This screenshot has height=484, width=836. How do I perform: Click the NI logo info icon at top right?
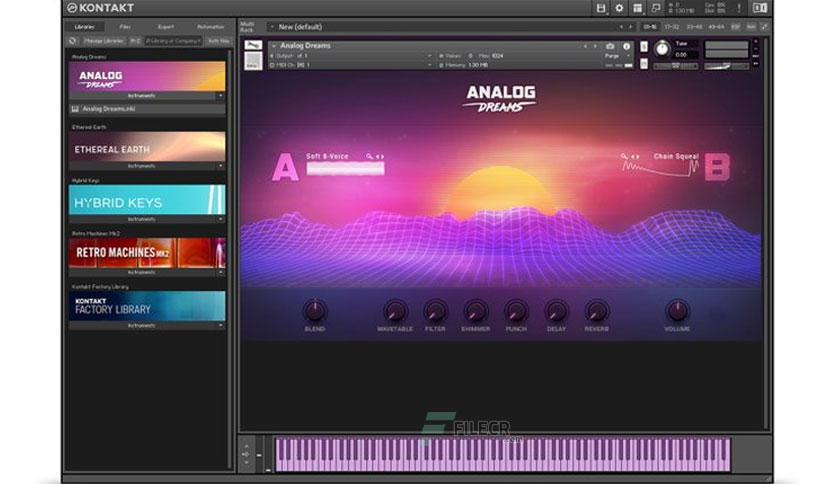tap(760, 8)
